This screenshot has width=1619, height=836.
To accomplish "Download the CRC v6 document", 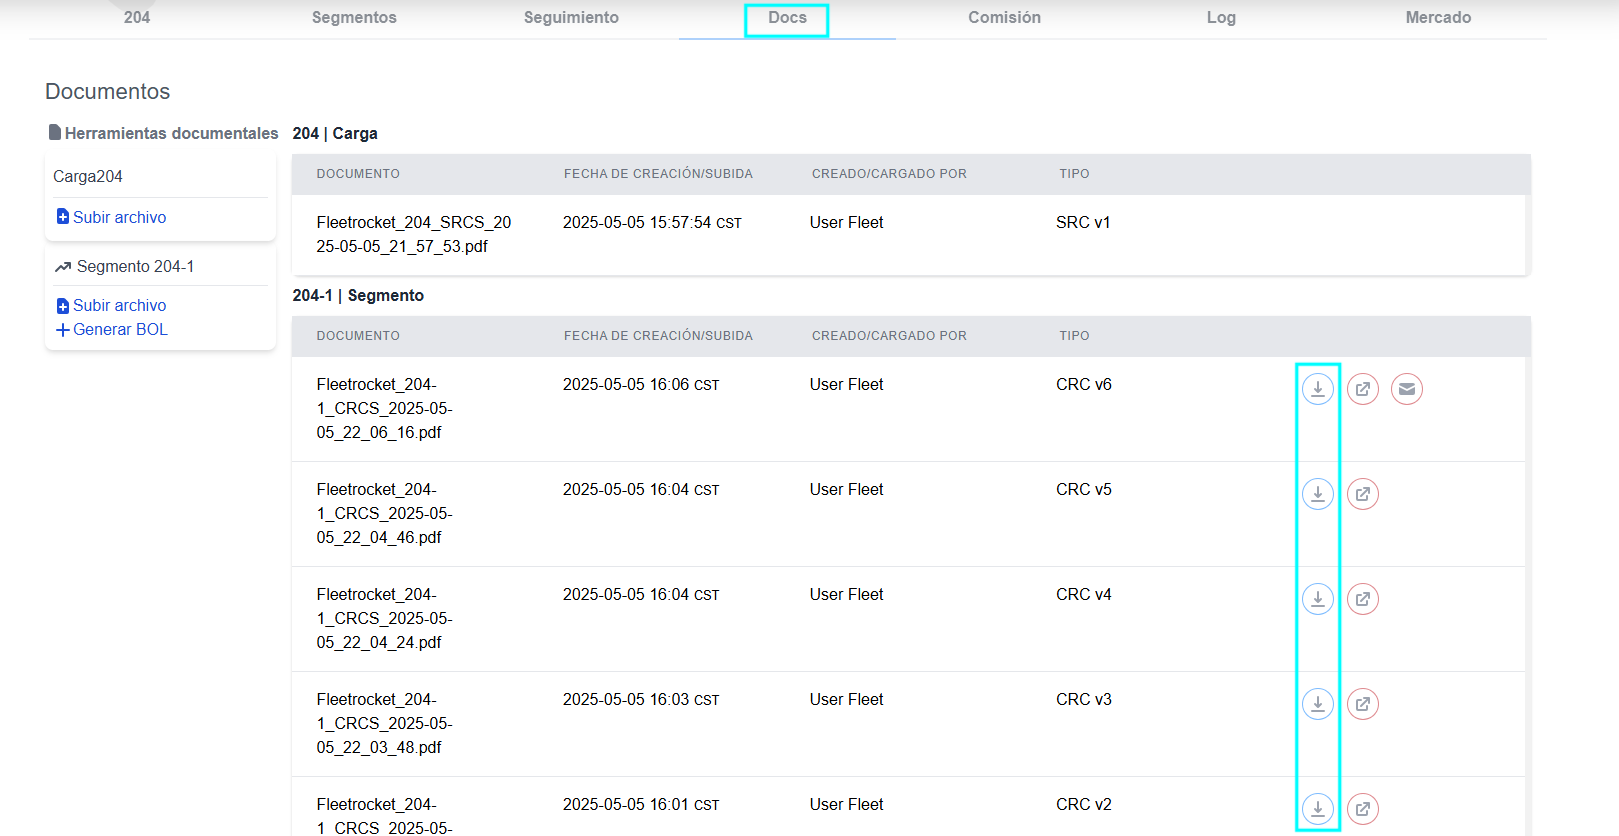I will 1318,389.
